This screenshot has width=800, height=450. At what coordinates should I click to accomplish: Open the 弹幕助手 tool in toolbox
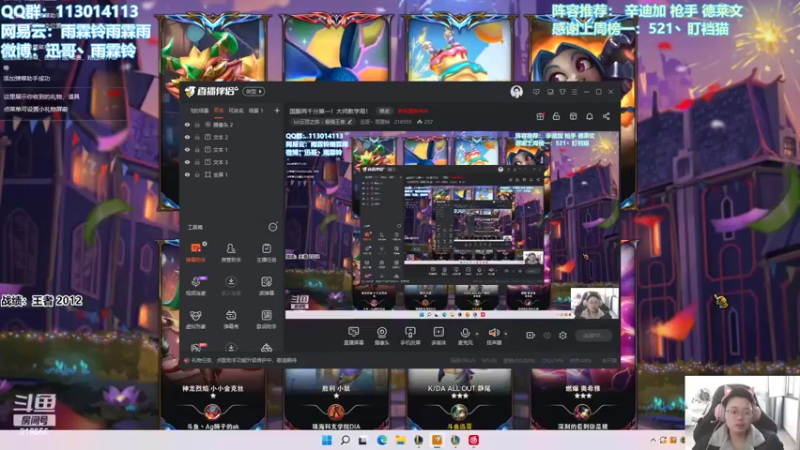click(x=195, y=253)
